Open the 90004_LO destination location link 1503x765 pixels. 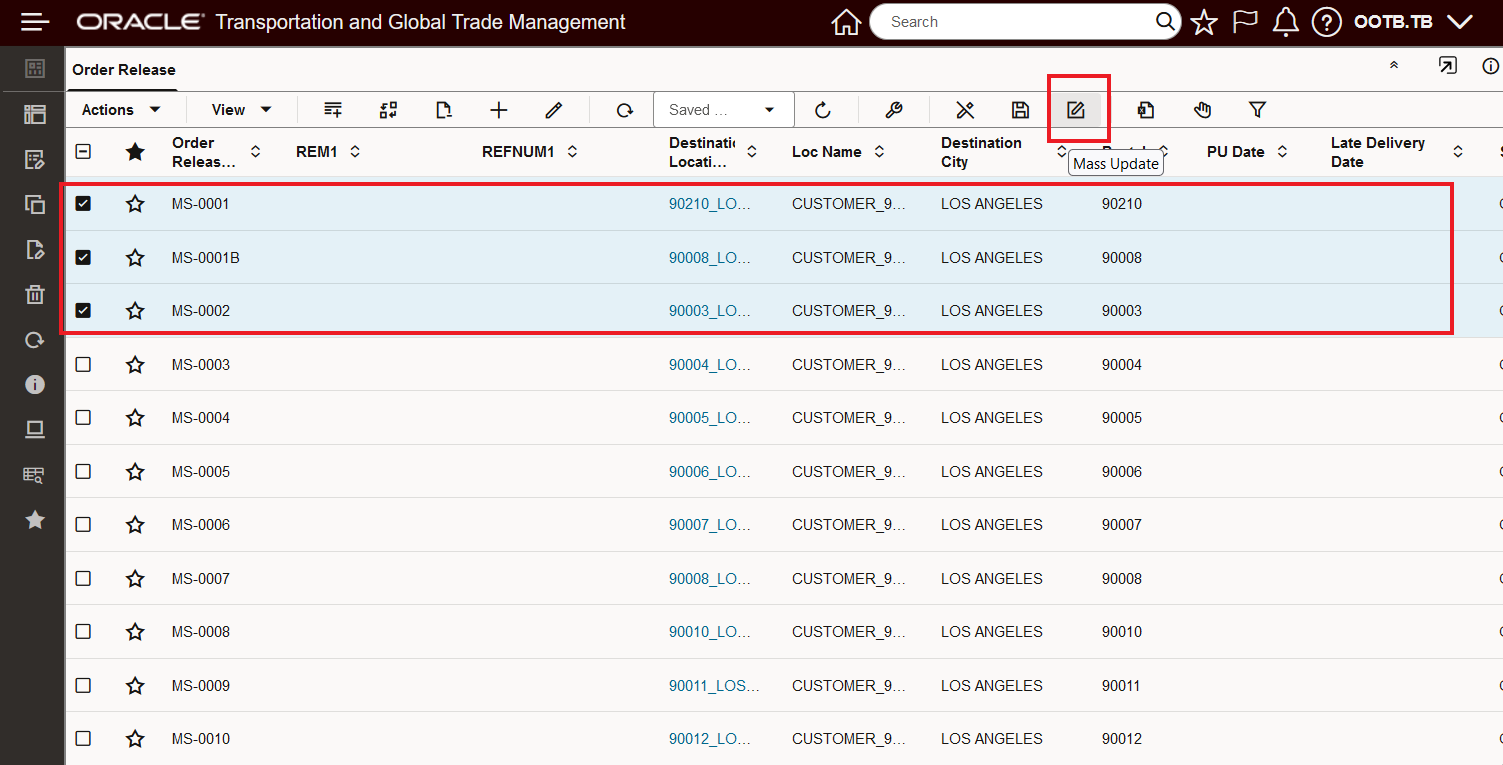click(x=709, y=365)
